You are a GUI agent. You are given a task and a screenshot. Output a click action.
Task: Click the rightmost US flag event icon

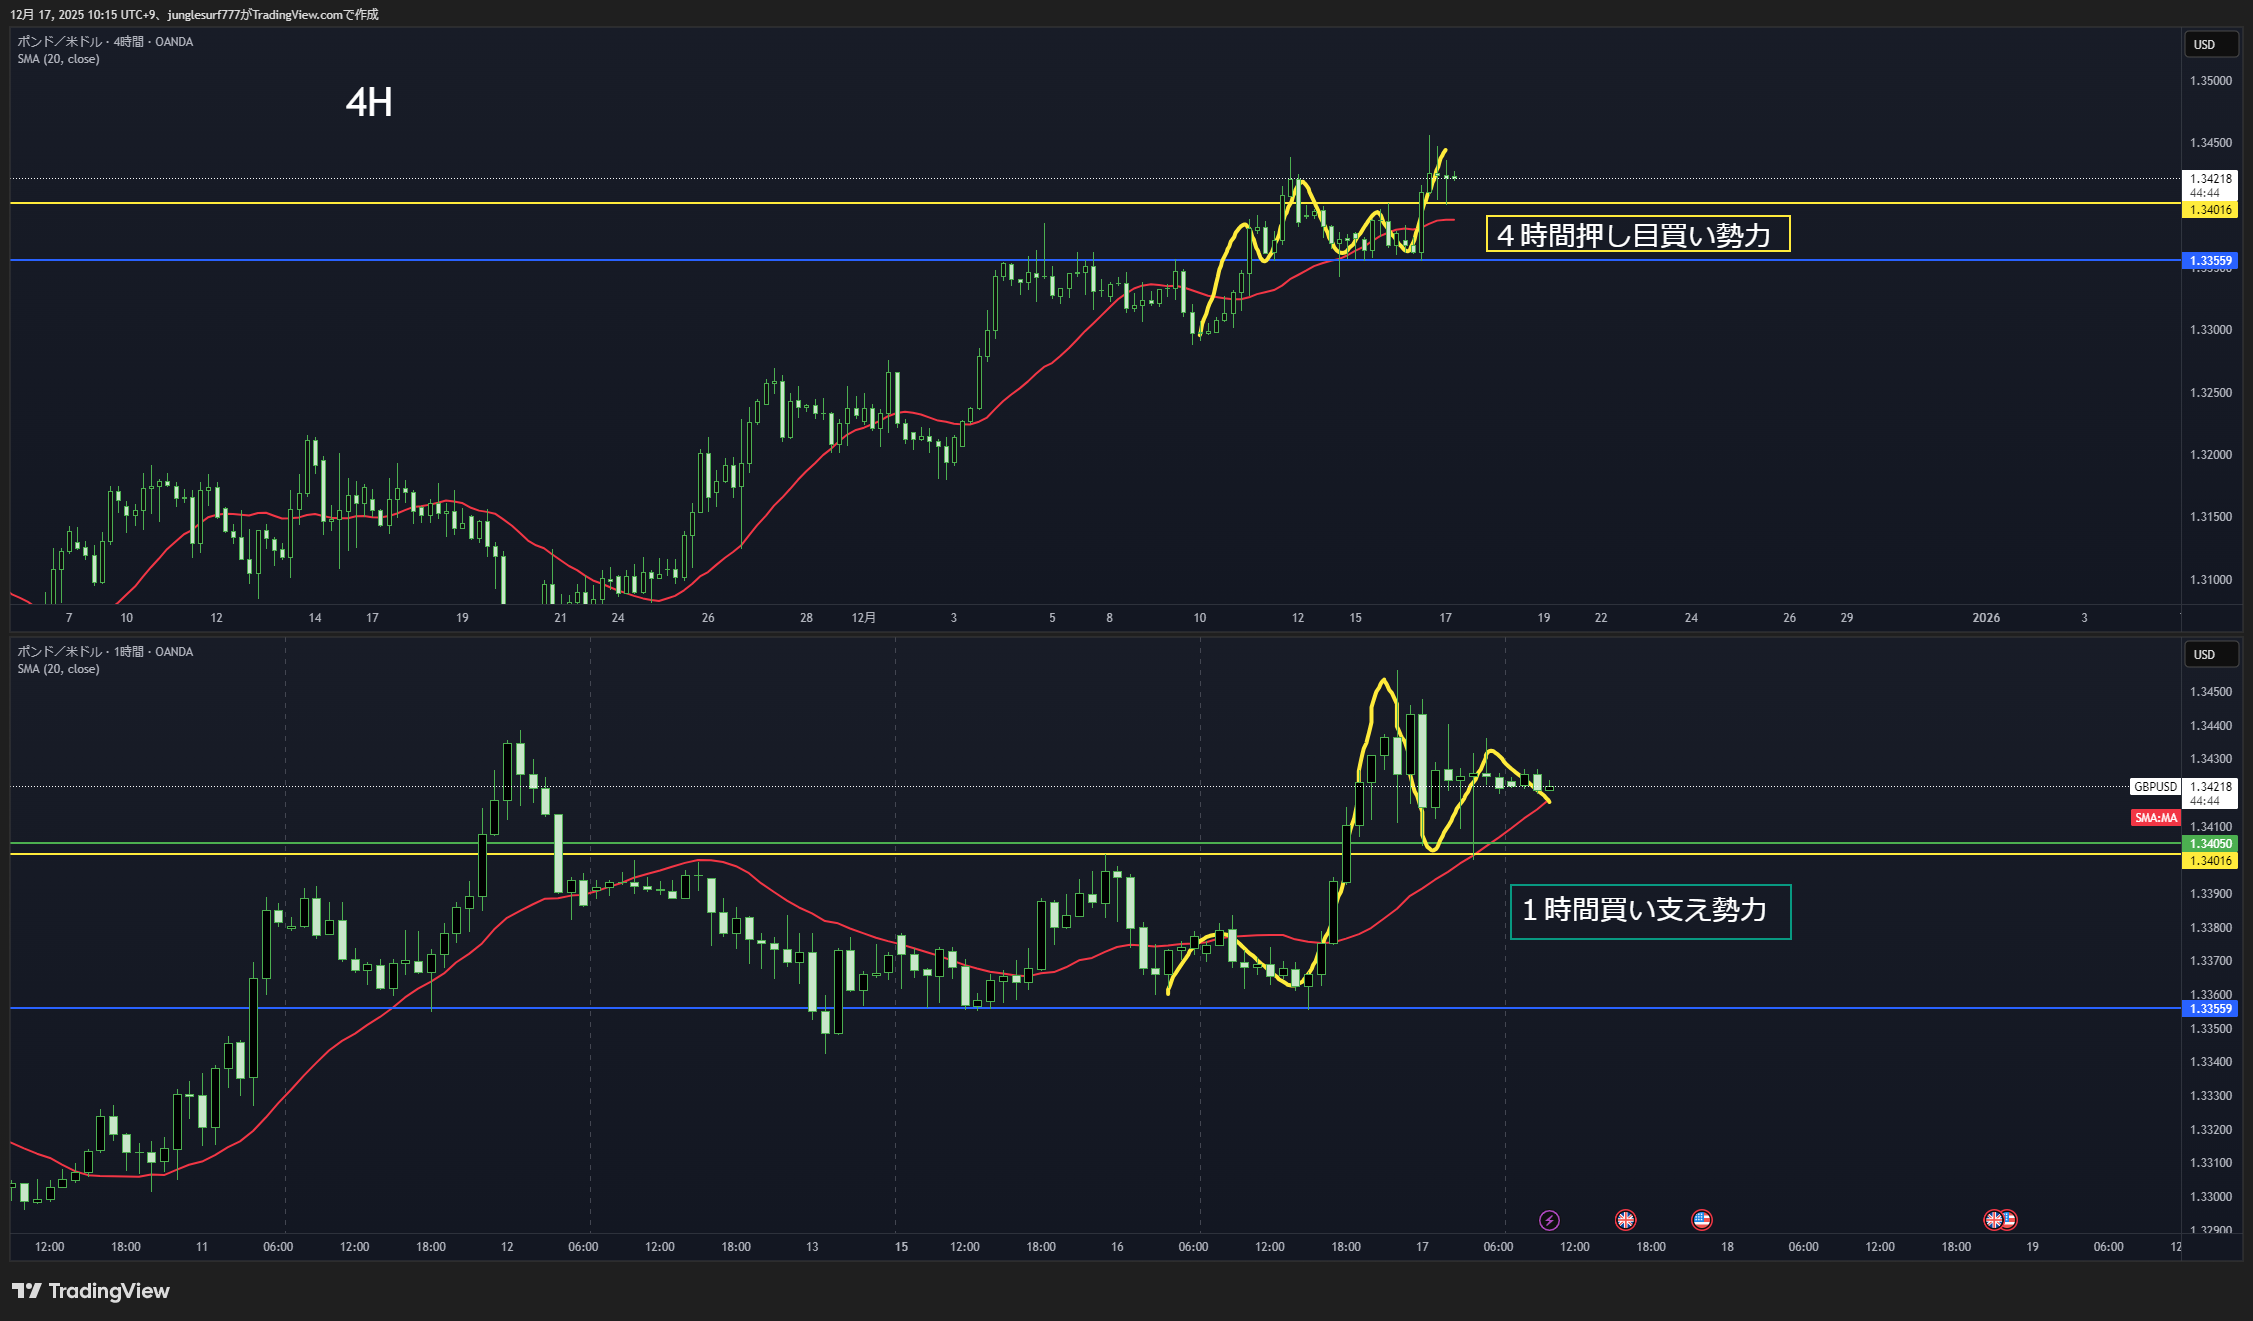pyautogui.click(x=2009, y=1220)
